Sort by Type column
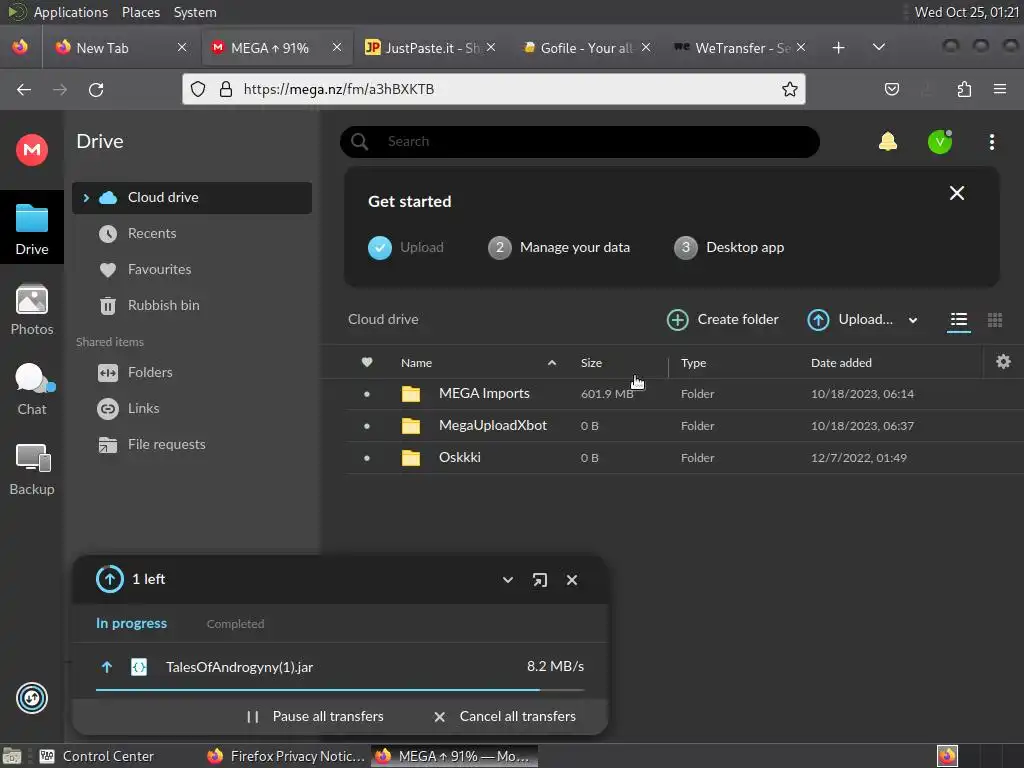Viewport: 1024px width, 768px height. click(693, 362)
